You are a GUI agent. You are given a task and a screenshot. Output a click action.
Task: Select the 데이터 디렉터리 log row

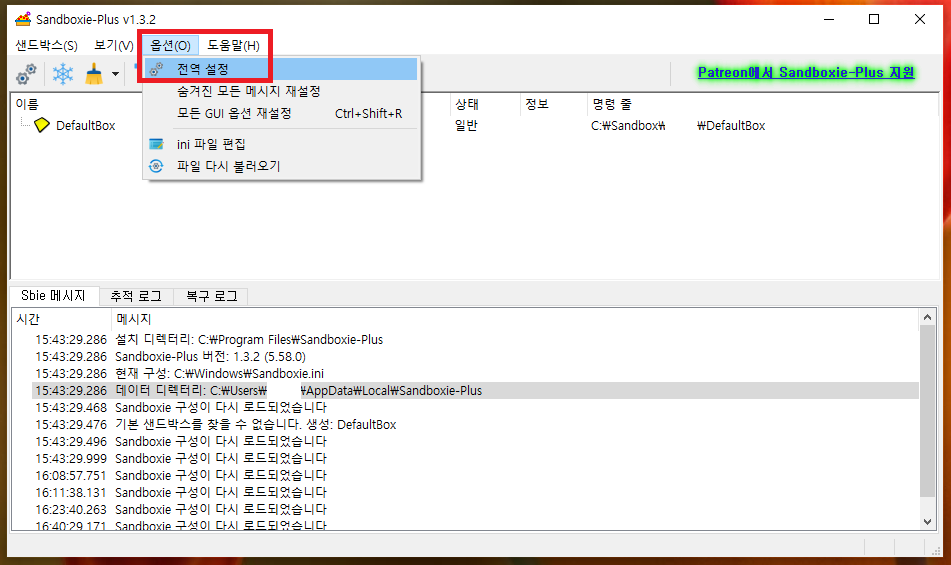(475, 390)
